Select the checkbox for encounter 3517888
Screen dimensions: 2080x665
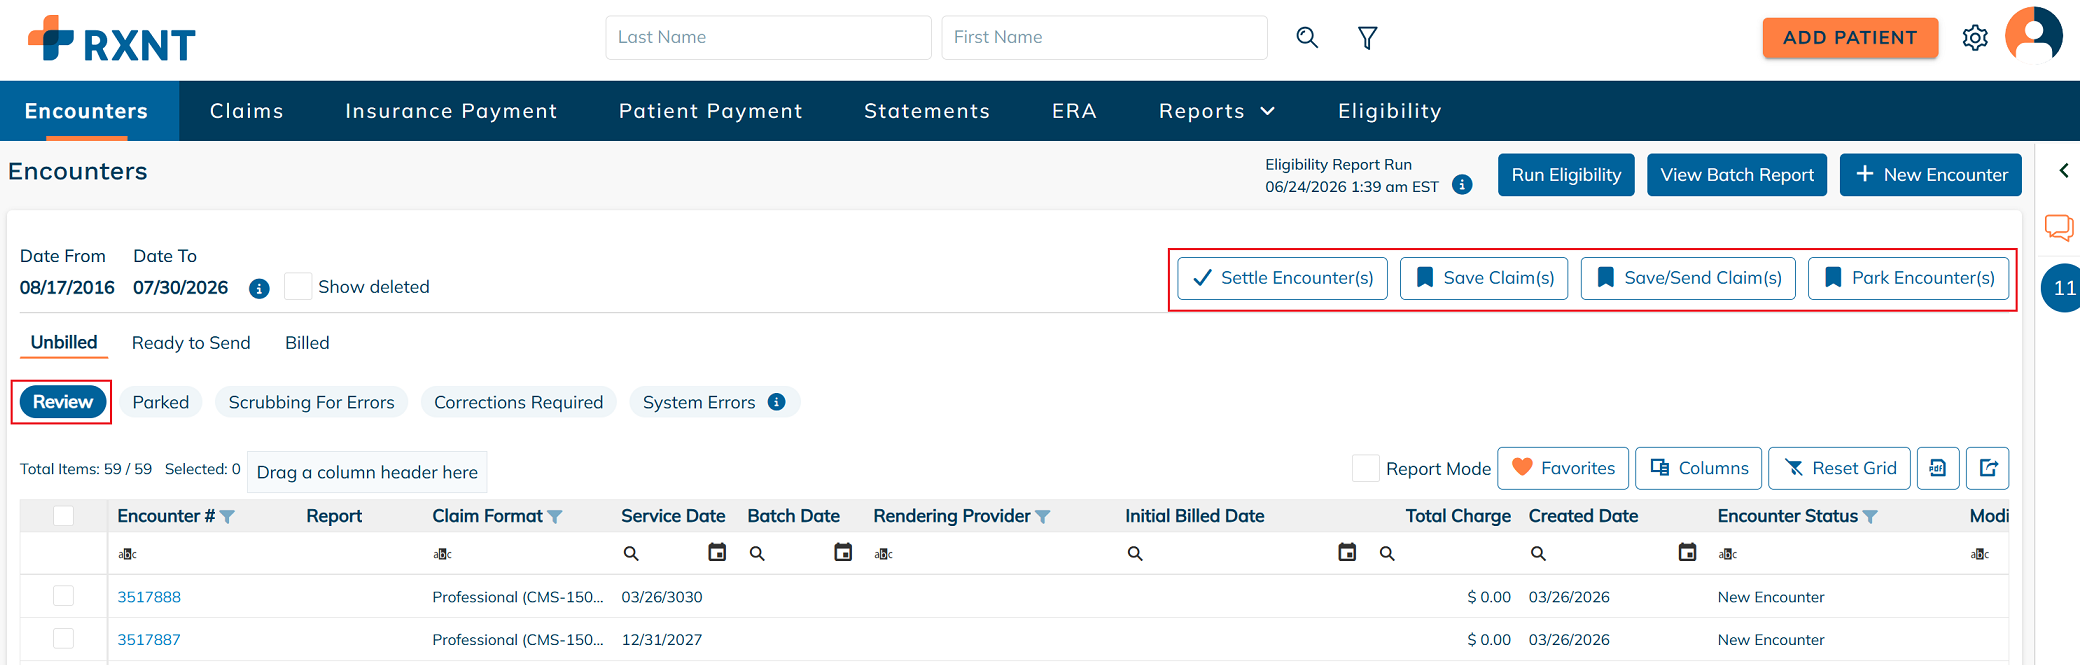[63, 596]
